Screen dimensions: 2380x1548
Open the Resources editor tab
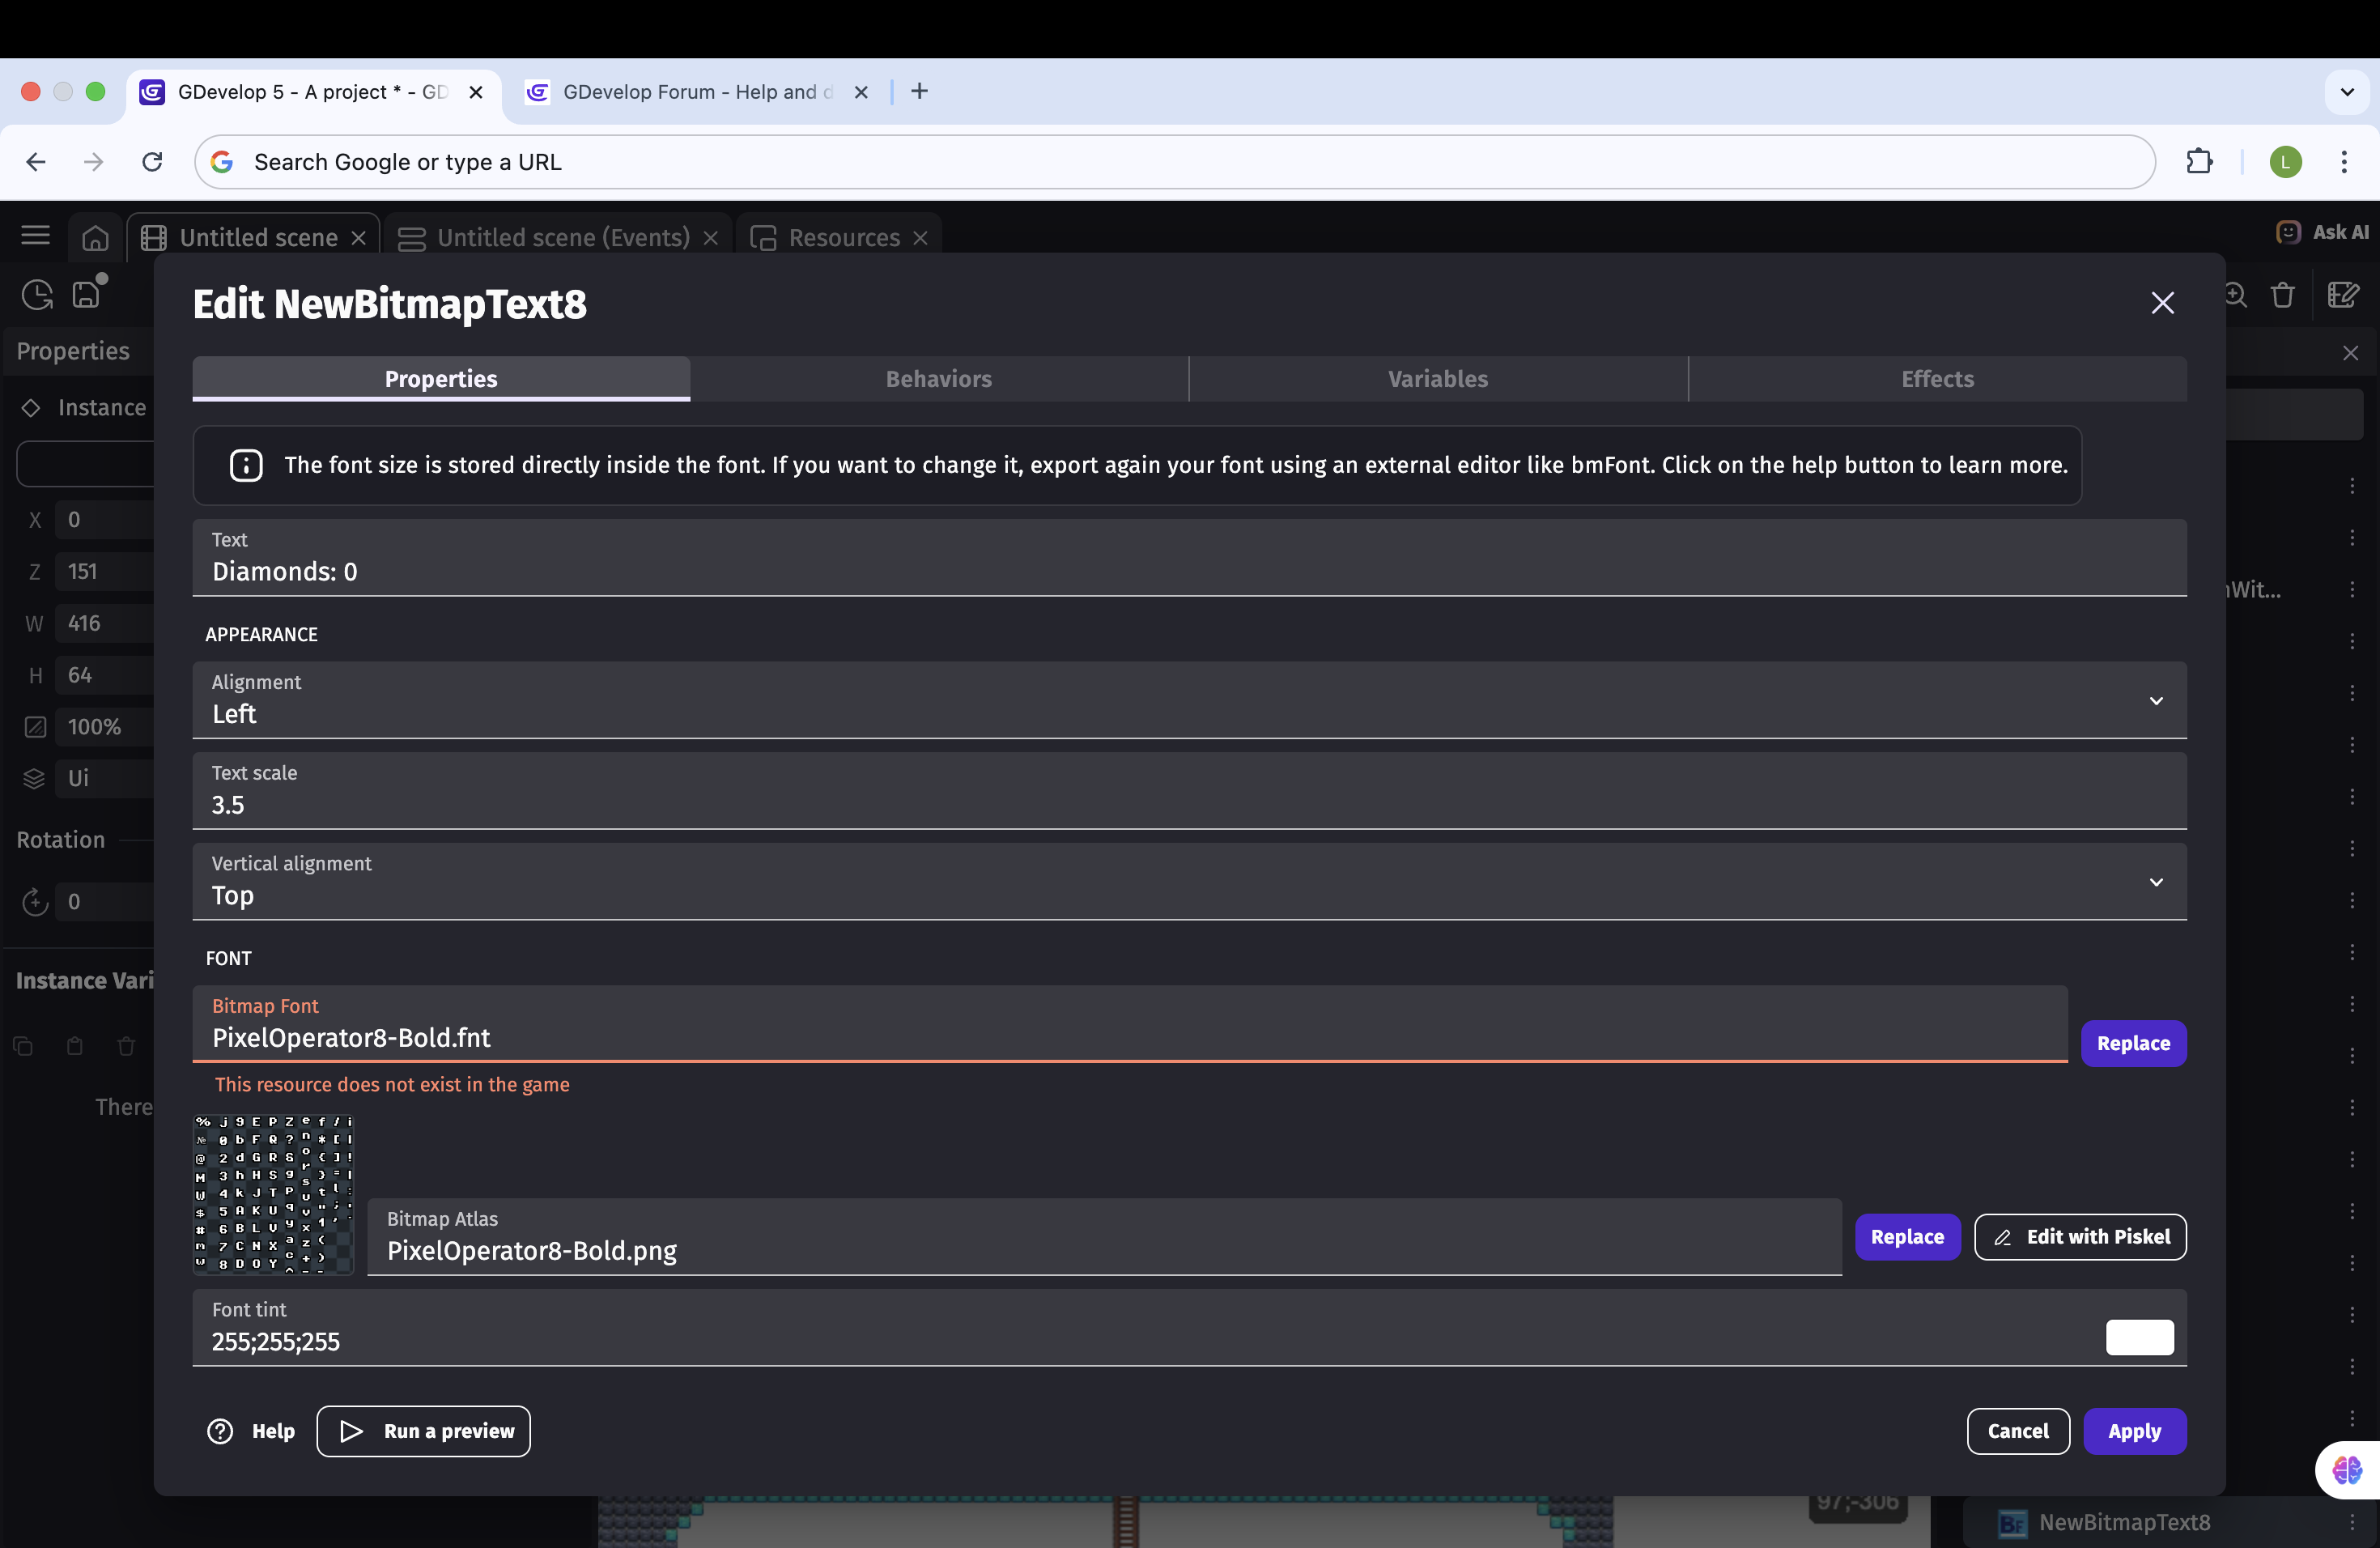click(839, 237)
